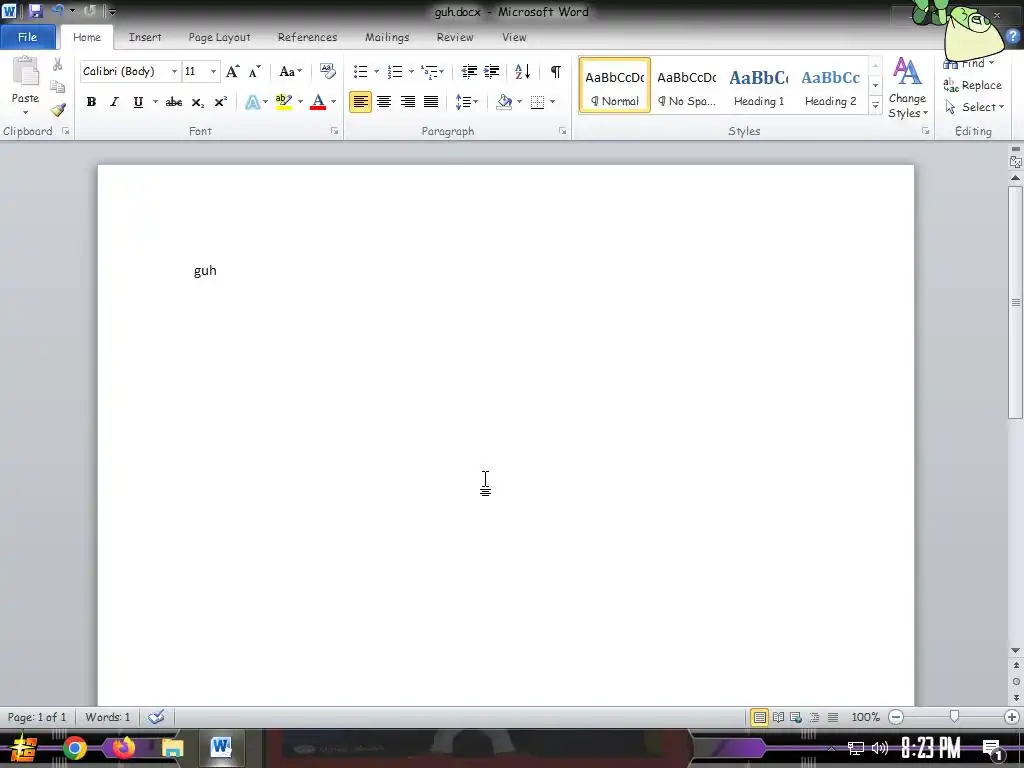Viewport: 1024px width, 768px height.
Task: Apply Subscript formatting
Action: [197, 102]
